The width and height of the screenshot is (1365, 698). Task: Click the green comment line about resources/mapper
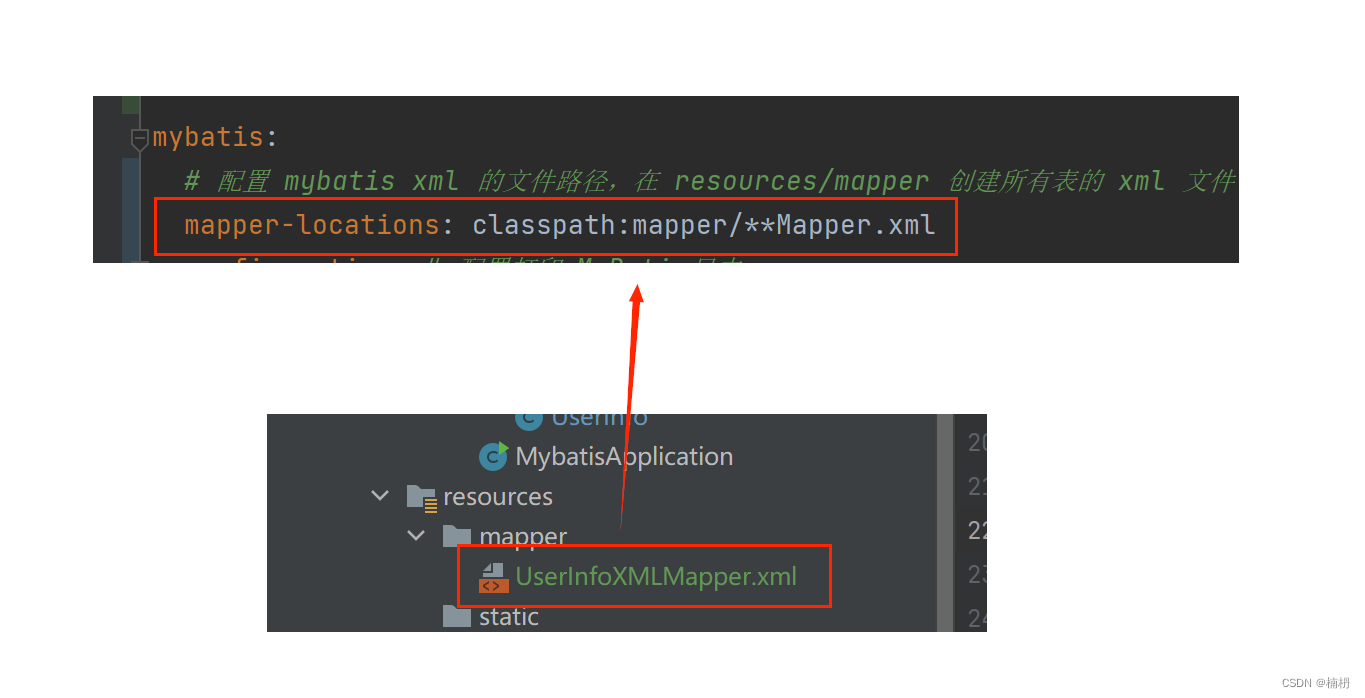710,182
